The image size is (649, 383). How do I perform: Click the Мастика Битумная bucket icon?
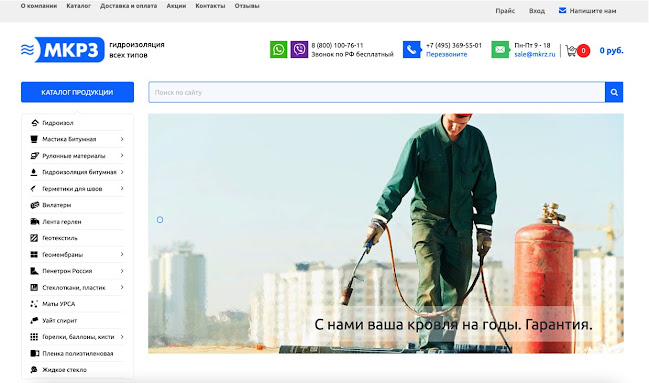pyautogui.click(x=34, y=139)
